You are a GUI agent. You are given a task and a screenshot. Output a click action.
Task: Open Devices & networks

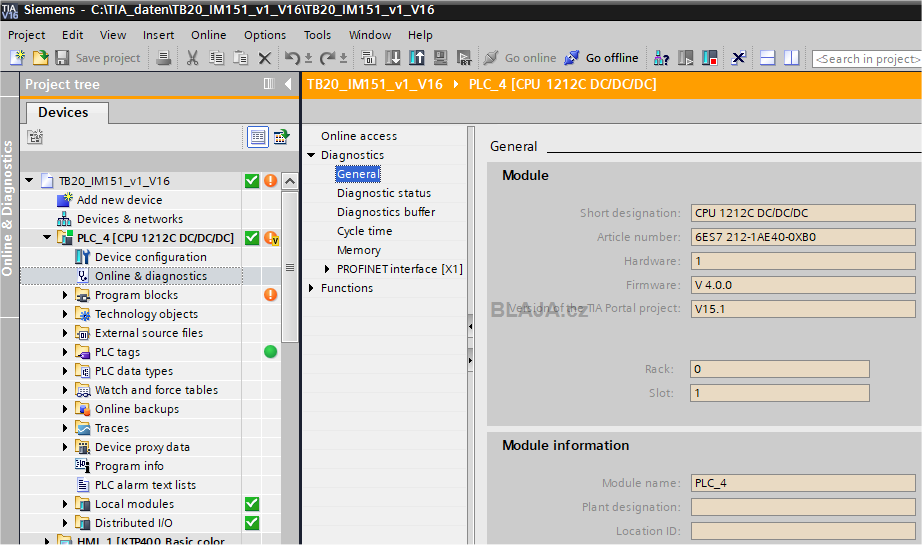130,219
